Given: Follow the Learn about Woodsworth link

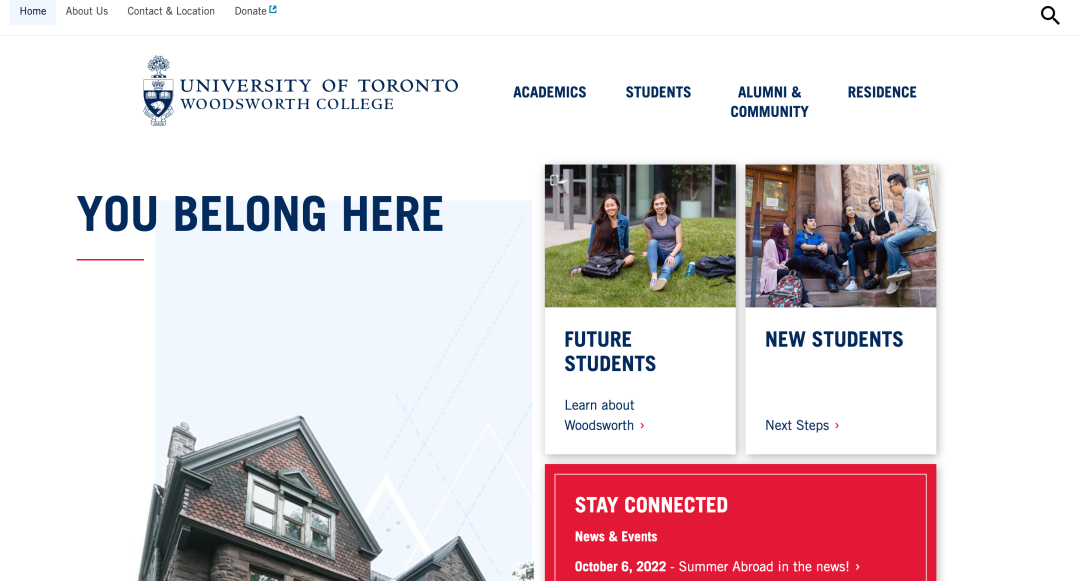Looking at the screenshot, I should point(599,415).
